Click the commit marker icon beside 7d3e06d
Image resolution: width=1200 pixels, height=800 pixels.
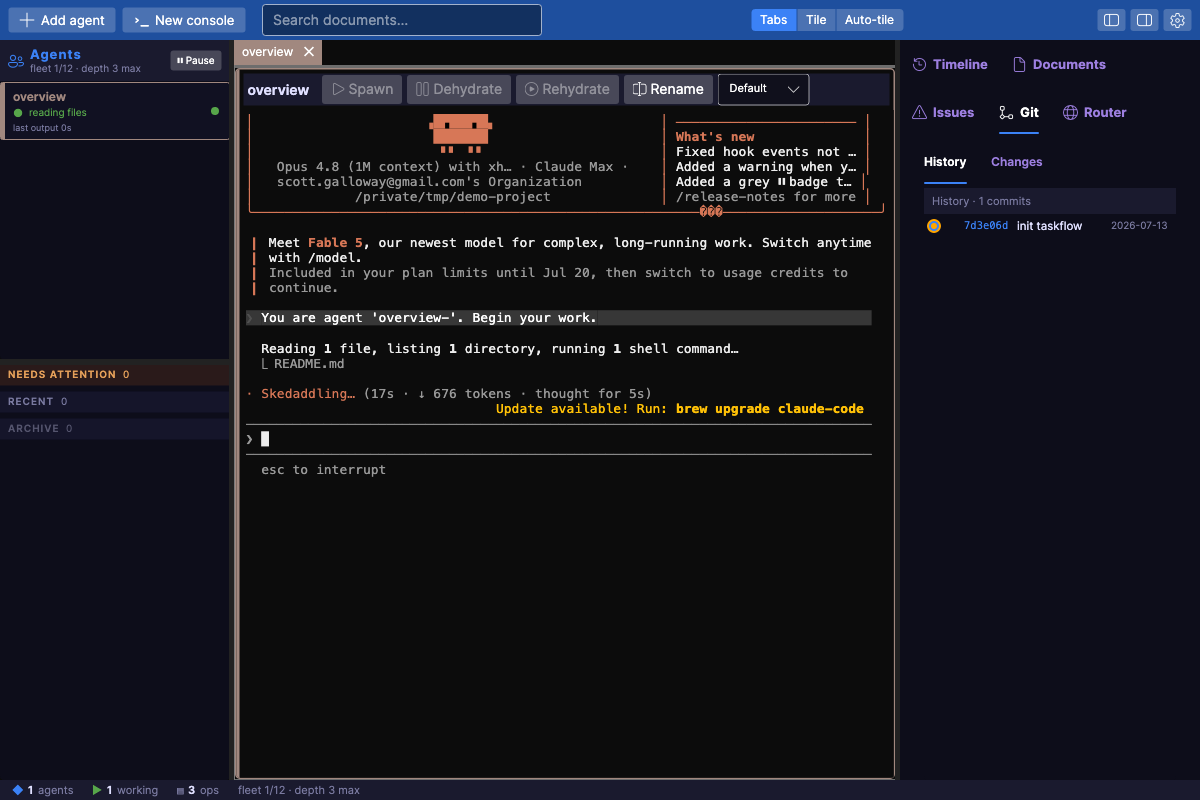(x=934, y=226)
